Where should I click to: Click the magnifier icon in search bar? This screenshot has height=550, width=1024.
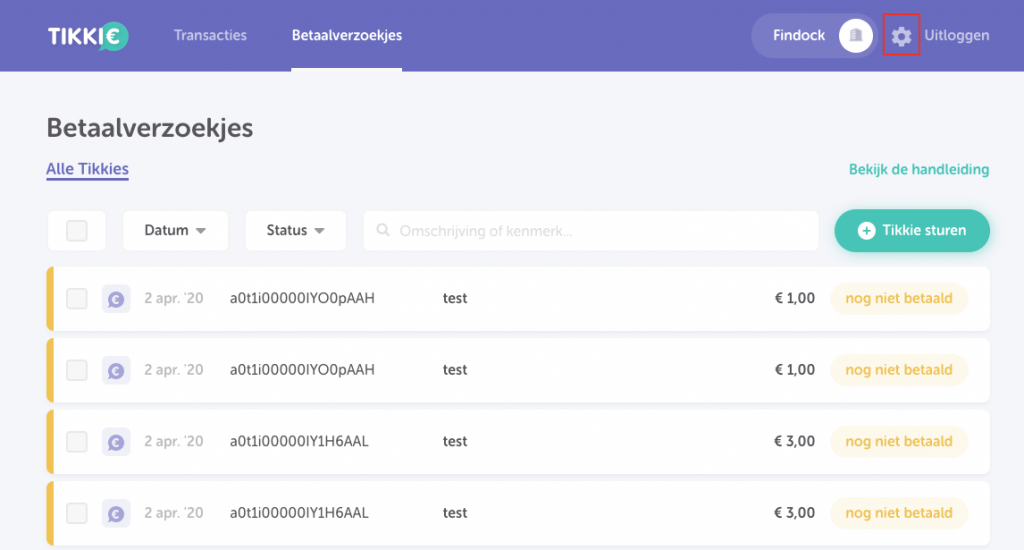[383, 231]
